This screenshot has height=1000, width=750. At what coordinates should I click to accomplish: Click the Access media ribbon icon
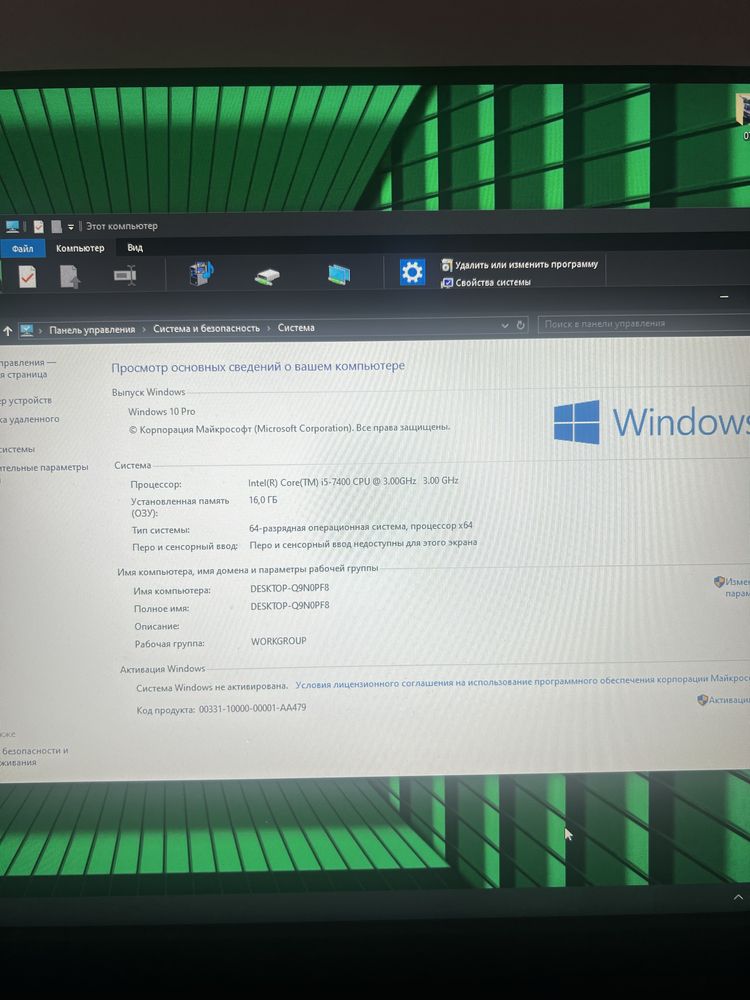coord(202,273)
